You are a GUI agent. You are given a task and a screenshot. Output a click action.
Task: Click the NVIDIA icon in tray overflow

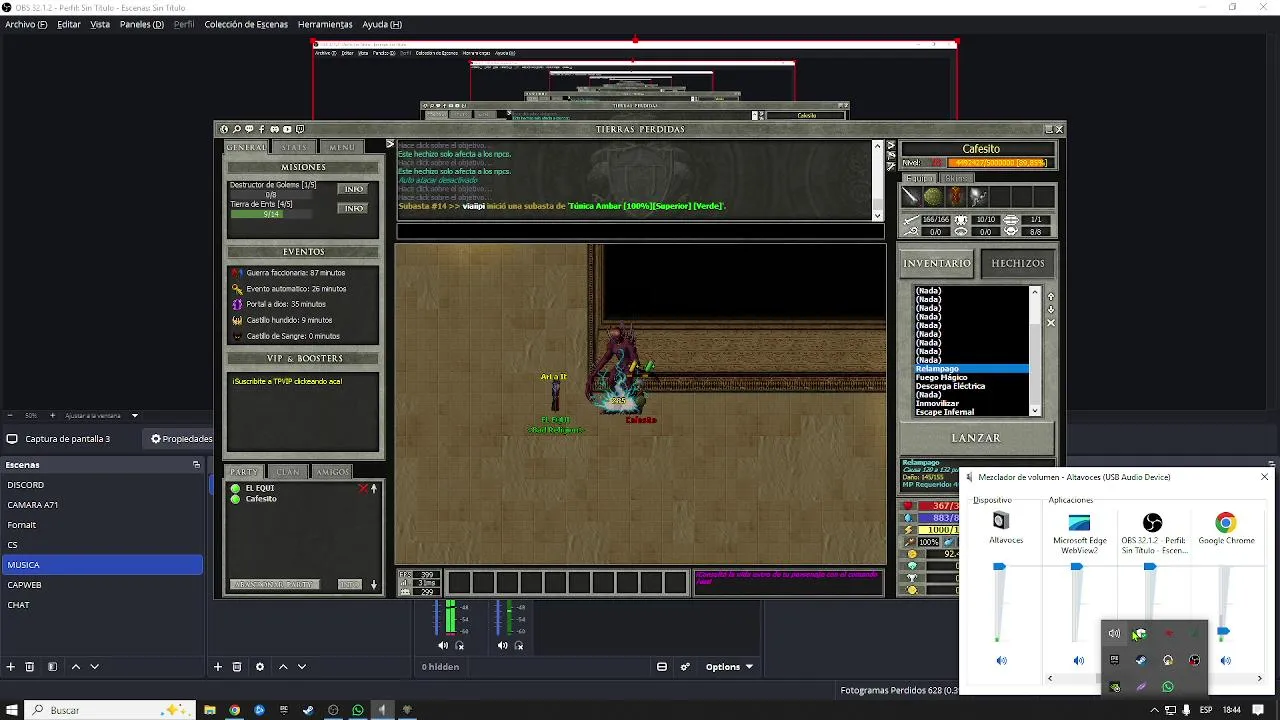pos(1115,687)
